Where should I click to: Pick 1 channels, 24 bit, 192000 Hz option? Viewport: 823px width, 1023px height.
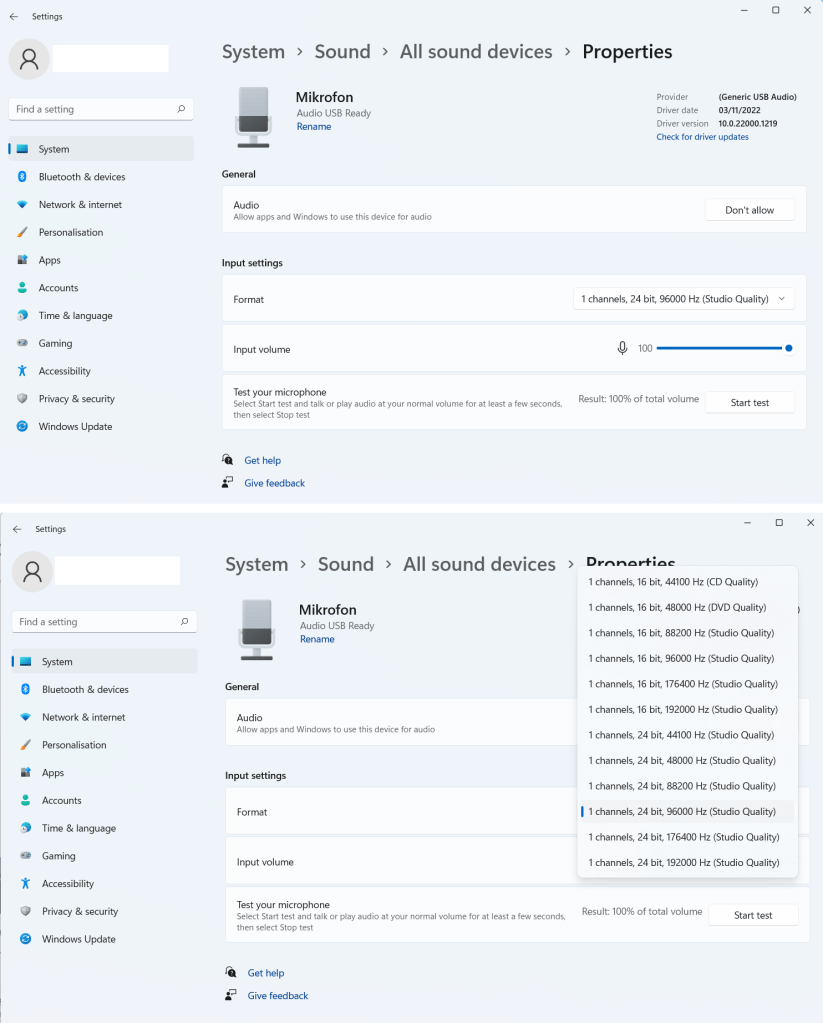683,863
